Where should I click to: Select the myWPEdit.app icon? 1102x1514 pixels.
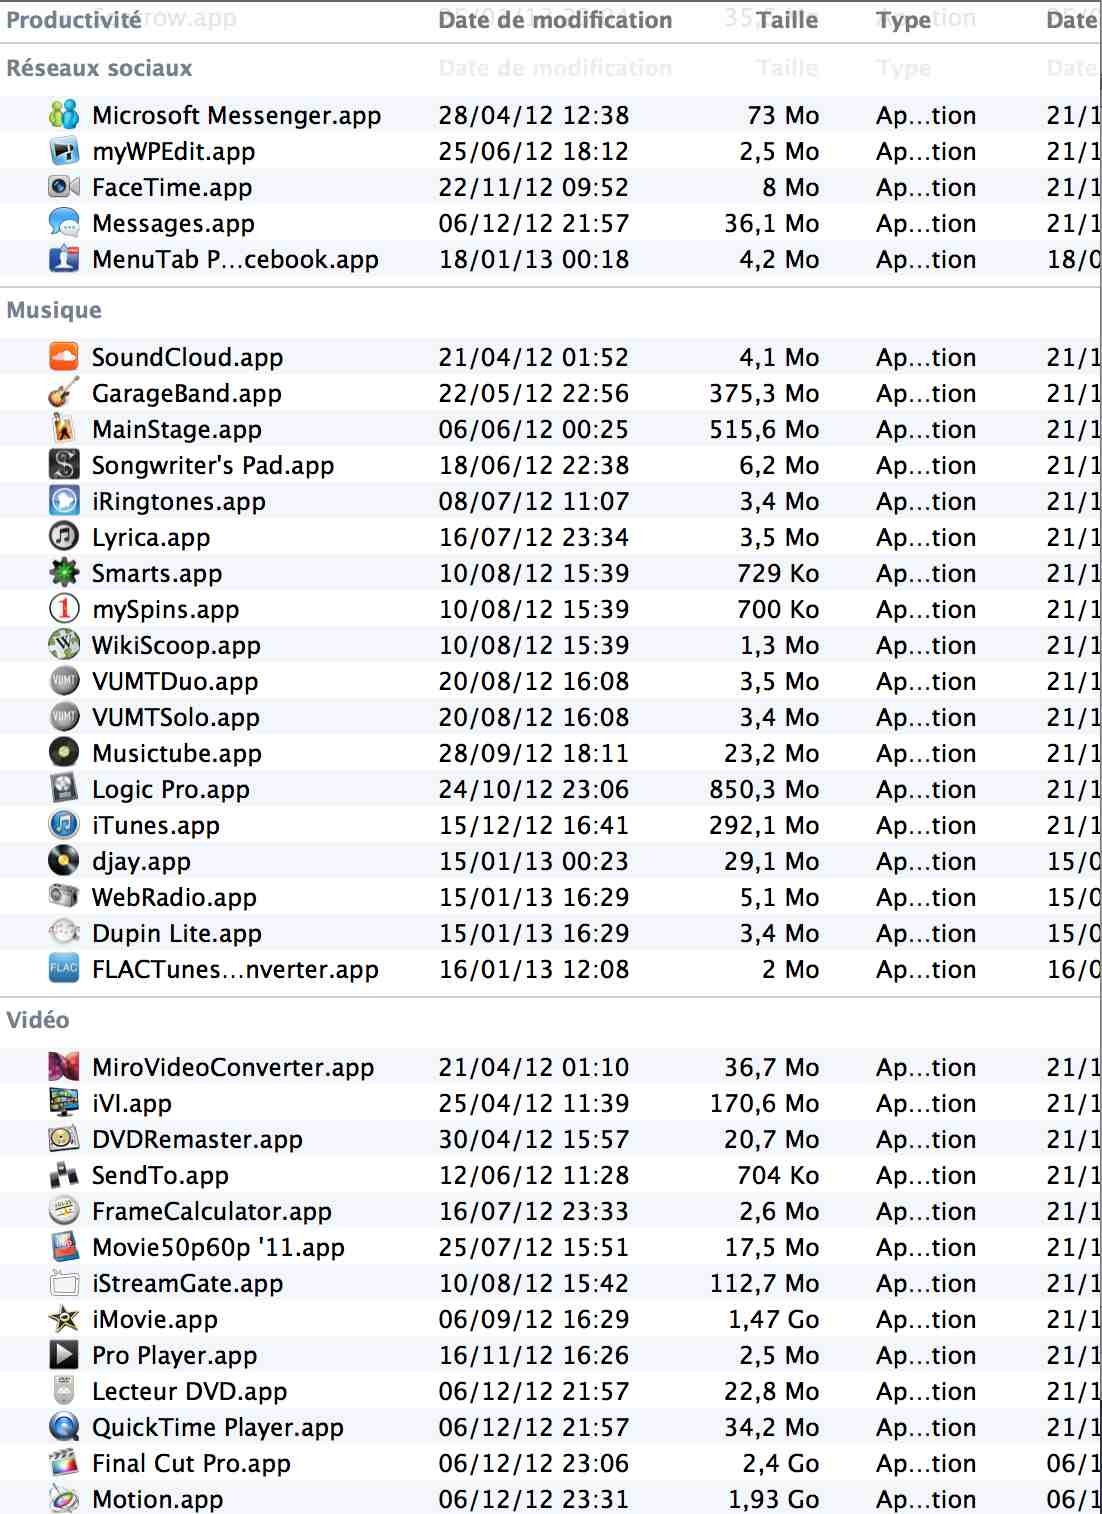pos(64,151)
